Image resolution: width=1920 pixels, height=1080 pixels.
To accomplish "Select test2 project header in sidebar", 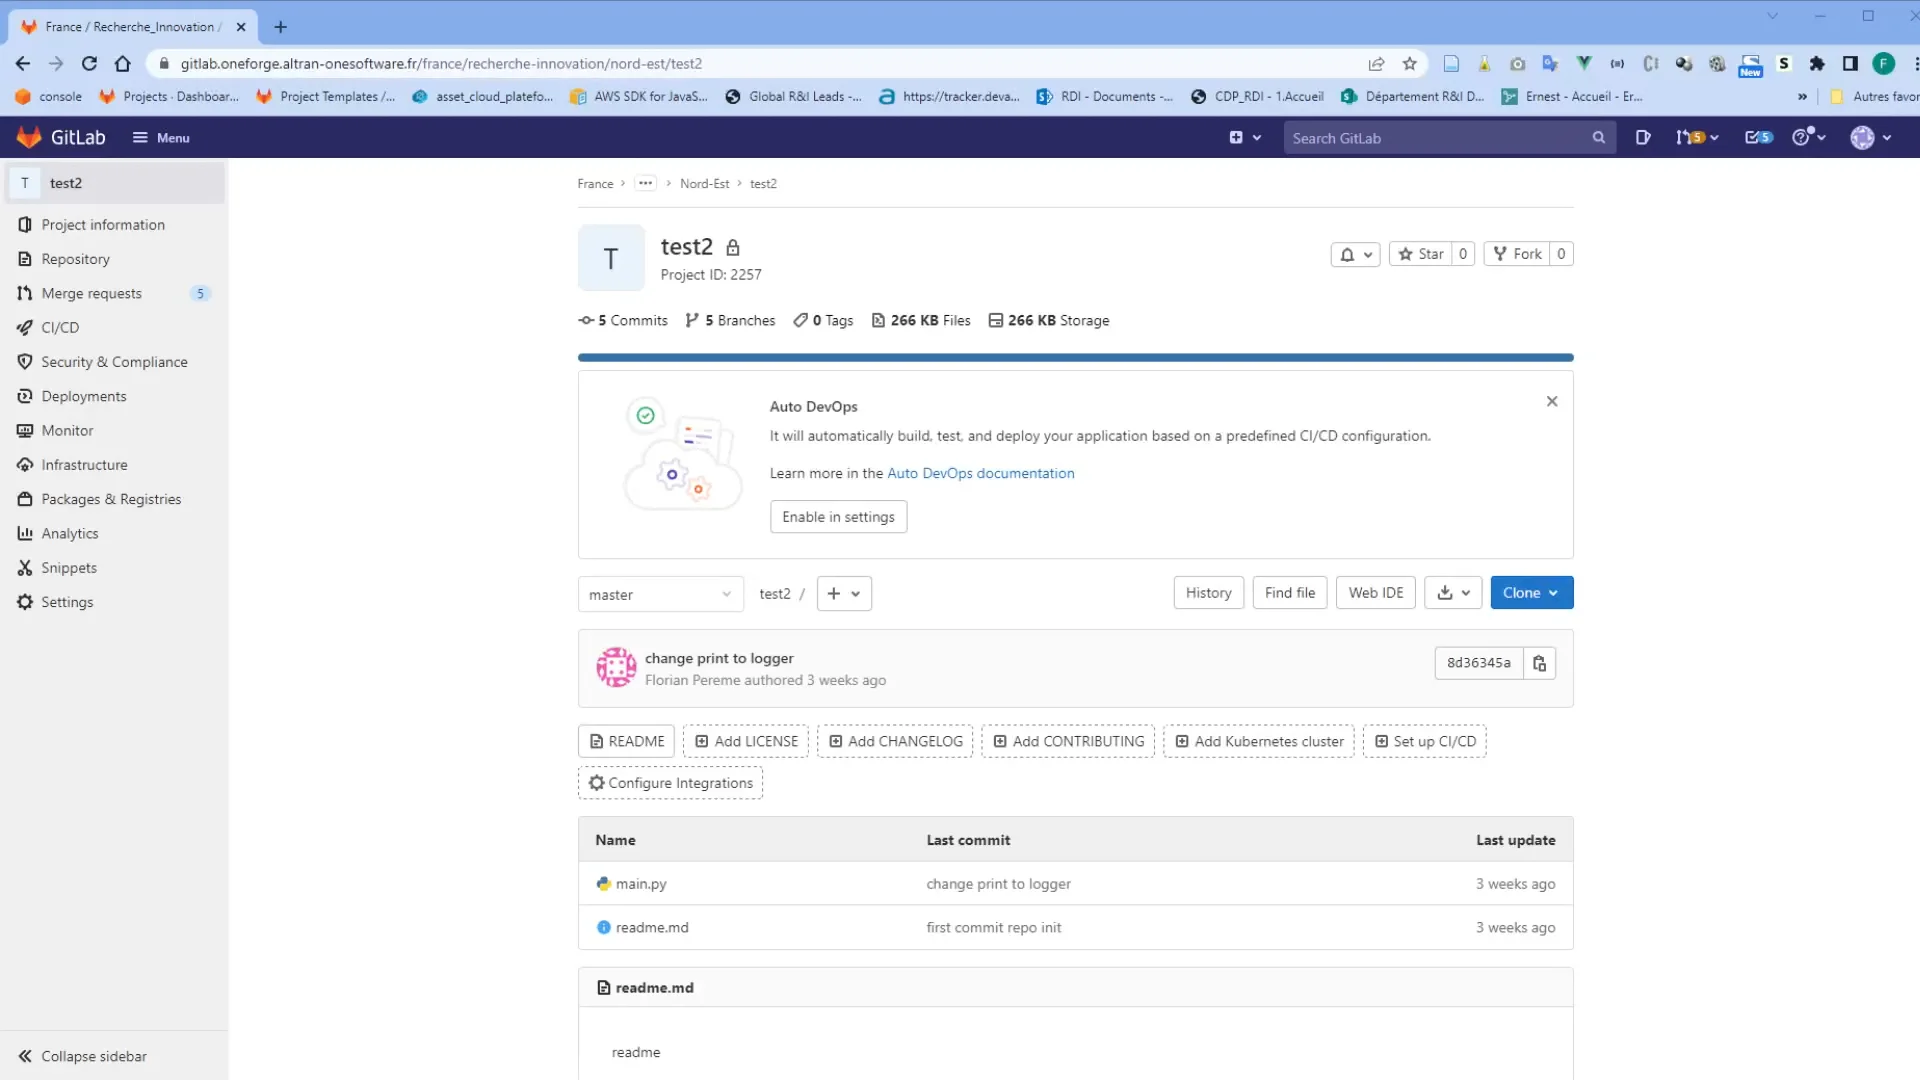I will 114,183.
